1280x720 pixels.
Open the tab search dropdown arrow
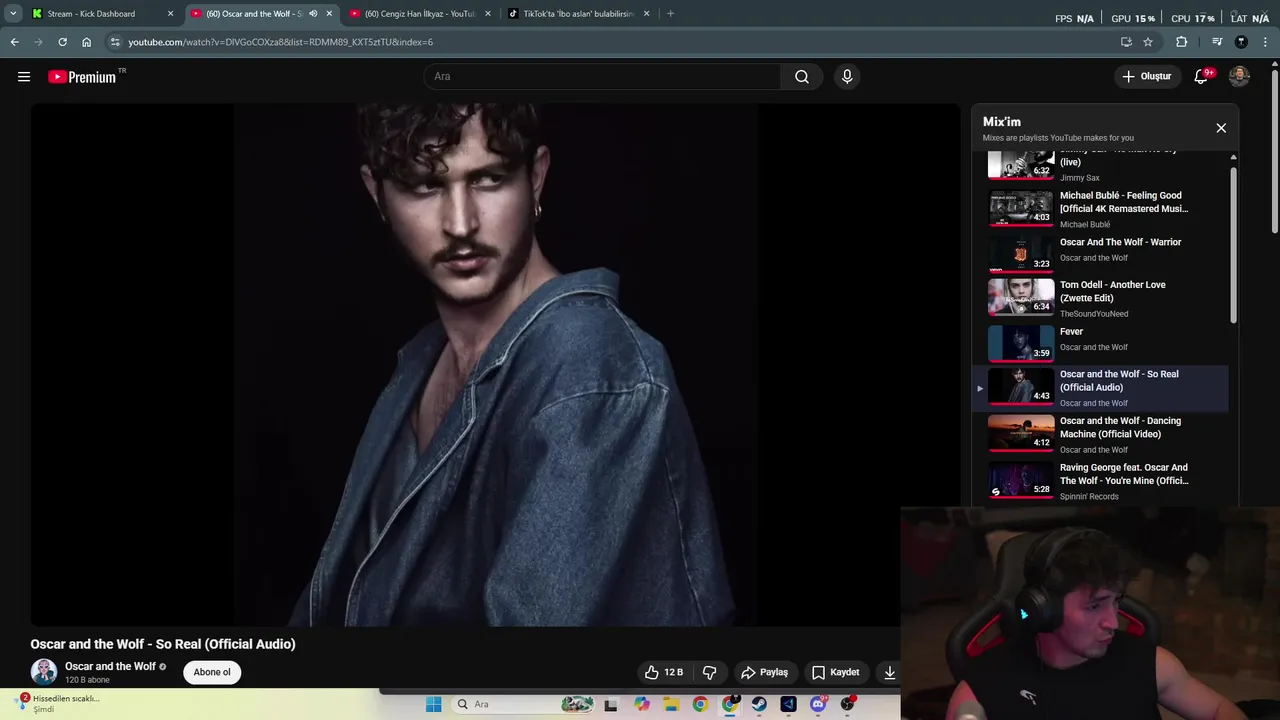[x=13, y=14]
